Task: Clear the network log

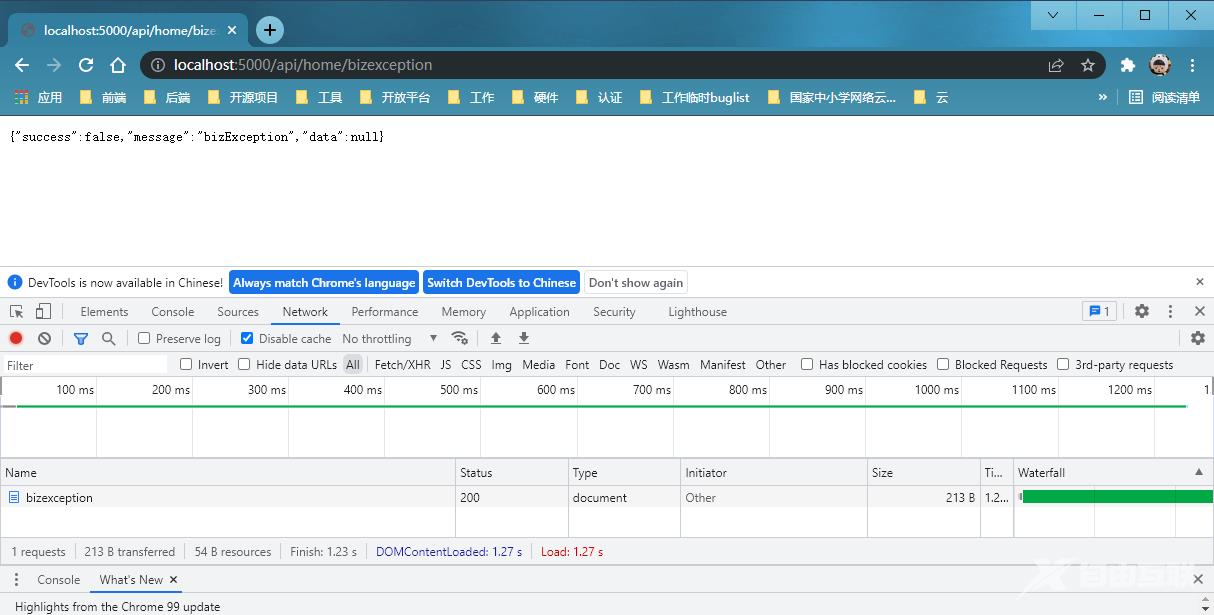Action: 44,339
